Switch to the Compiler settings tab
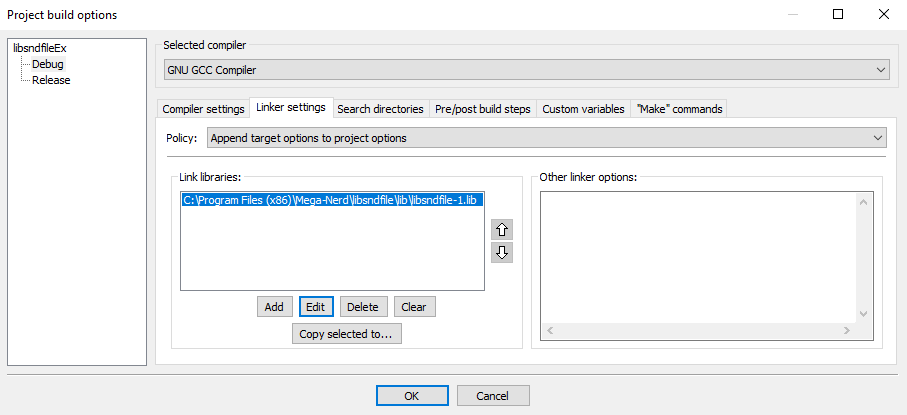The image size is (907, 415). [203, 109]
